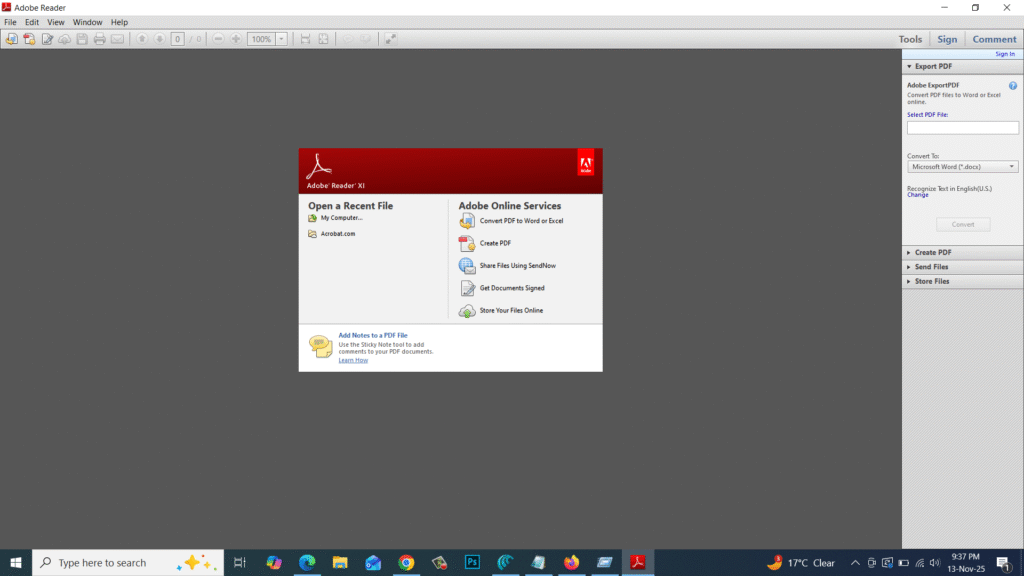1024x576 pixels.
Task: Click the envelope email icon in toolbar
Action: pyautogui.click(x=117, y=39)
